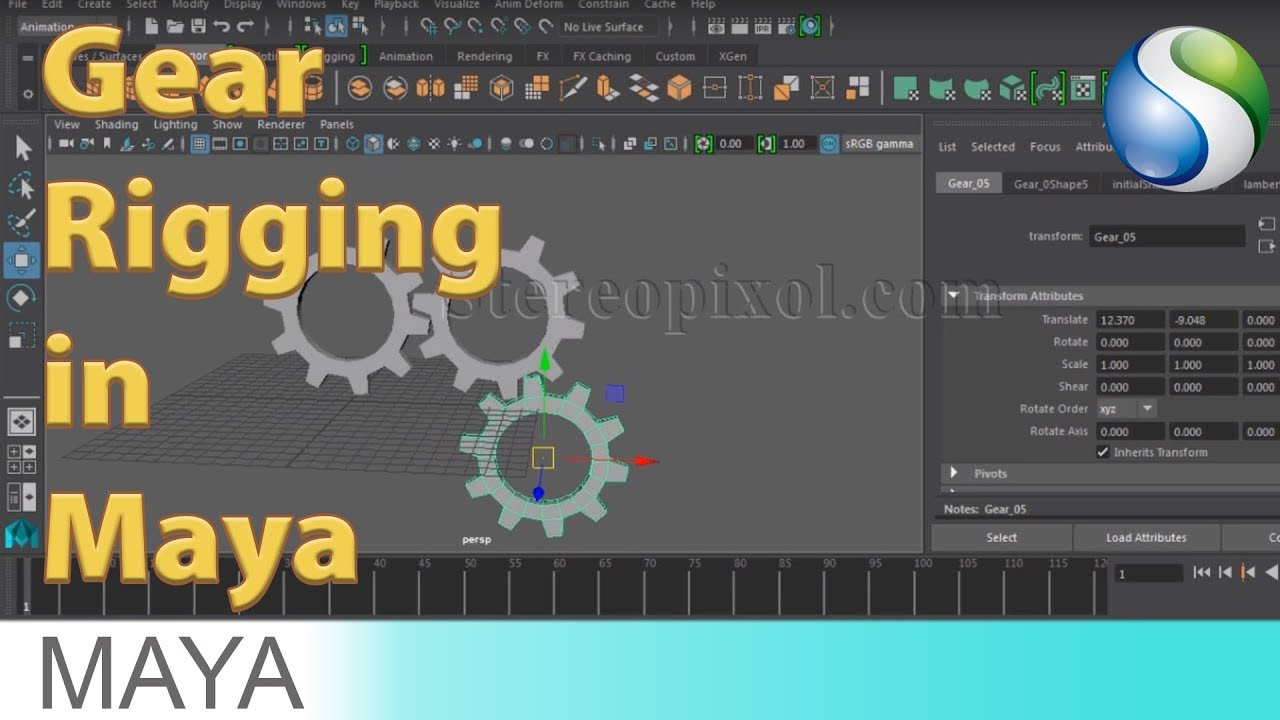Click the green plane texture shelf icon
This screenshot has height=720, width=1280.
click(x=906, y=89)
